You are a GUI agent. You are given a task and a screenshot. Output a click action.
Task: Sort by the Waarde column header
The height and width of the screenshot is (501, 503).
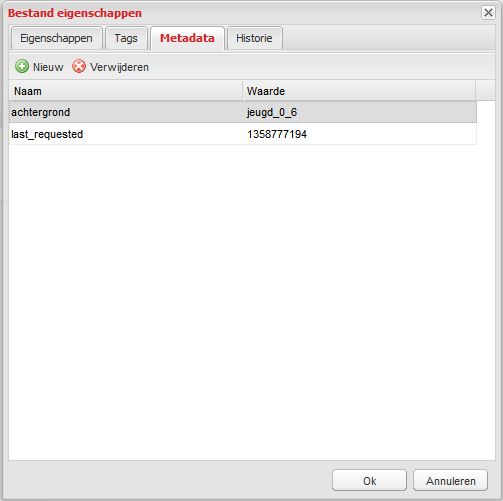(x=359, y=91)
